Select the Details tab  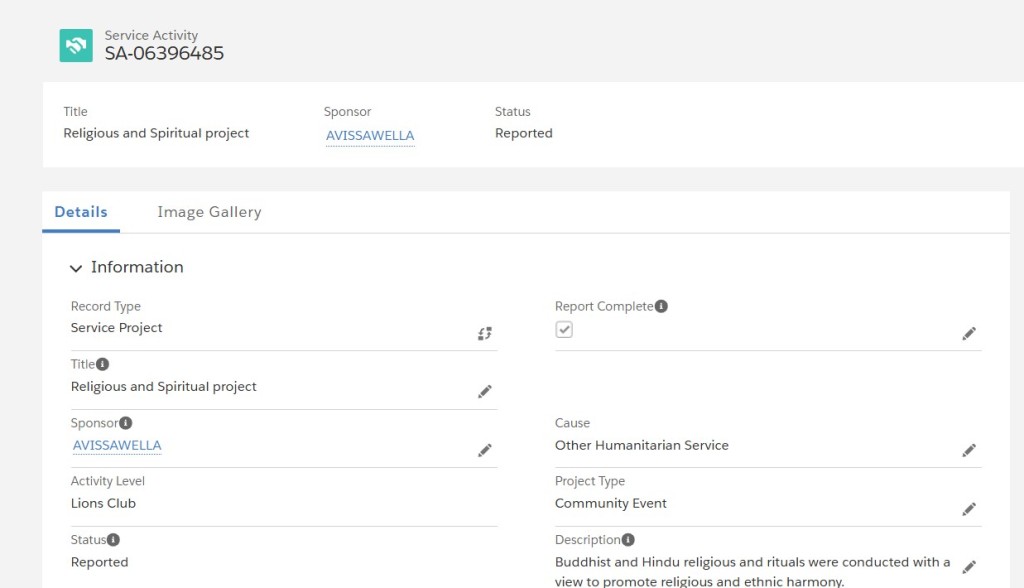click(81, 212)
